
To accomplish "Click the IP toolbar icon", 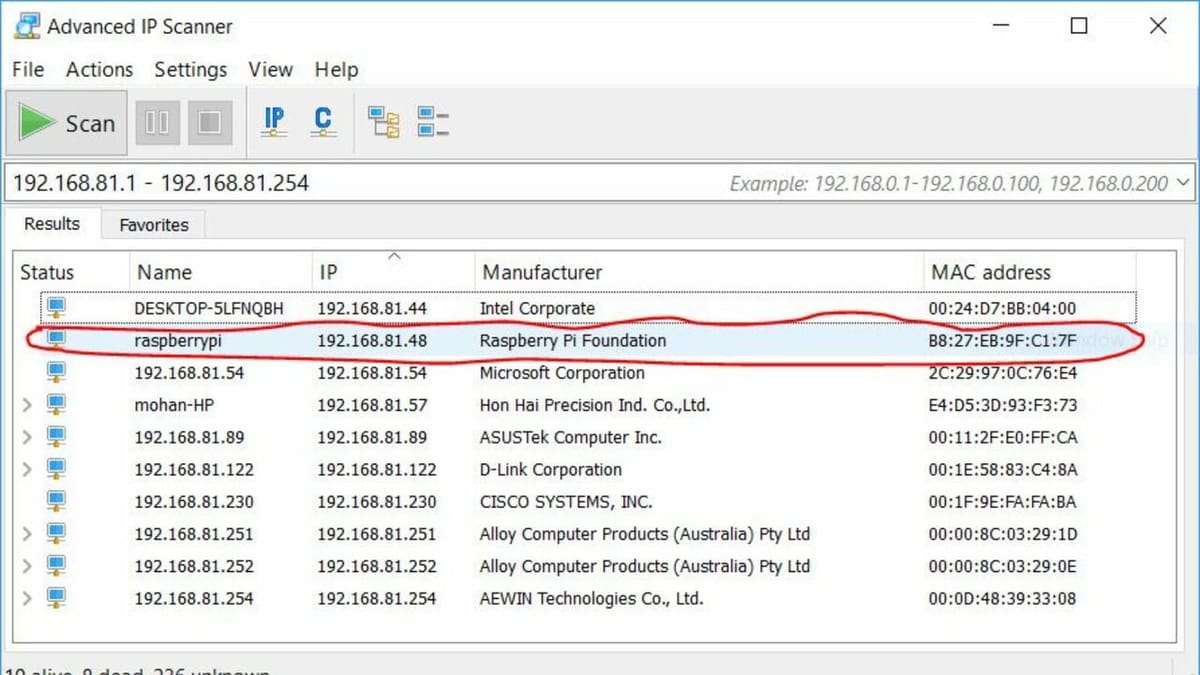I will click(274, 122).
